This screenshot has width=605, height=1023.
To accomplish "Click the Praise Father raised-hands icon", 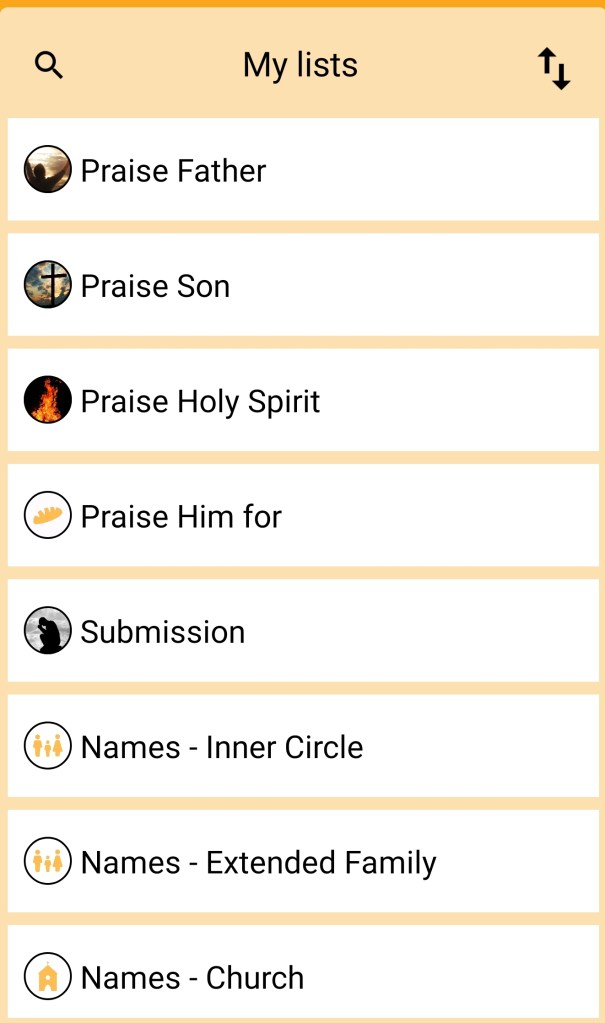I will coord(48,170).
